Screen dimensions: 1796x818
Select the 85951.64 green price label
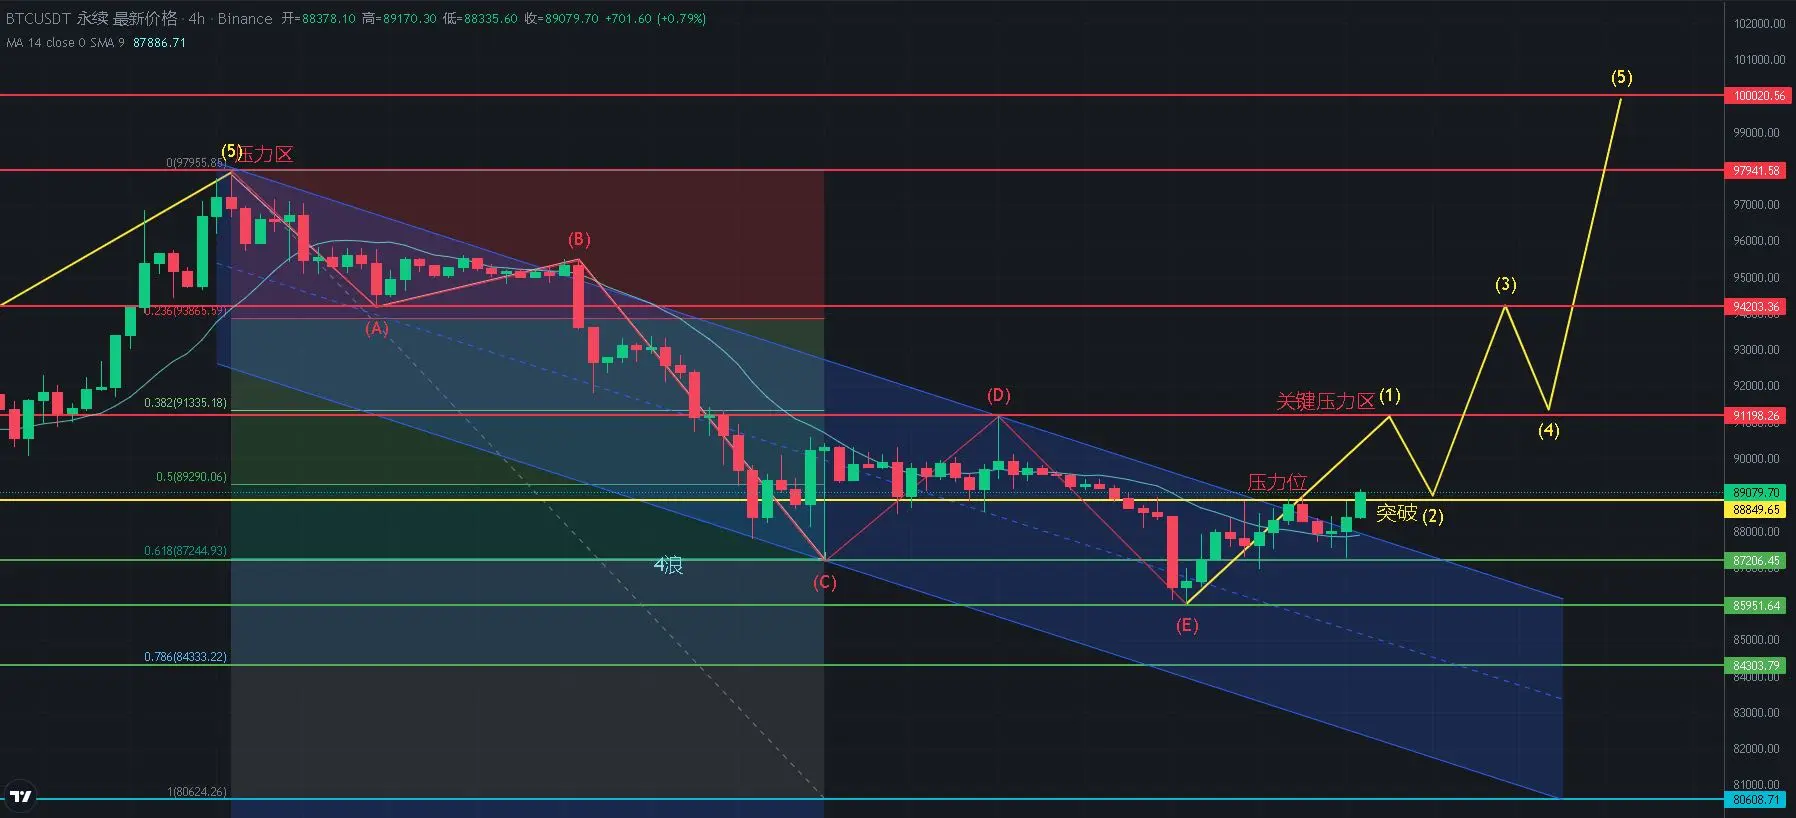(1756, 605)
